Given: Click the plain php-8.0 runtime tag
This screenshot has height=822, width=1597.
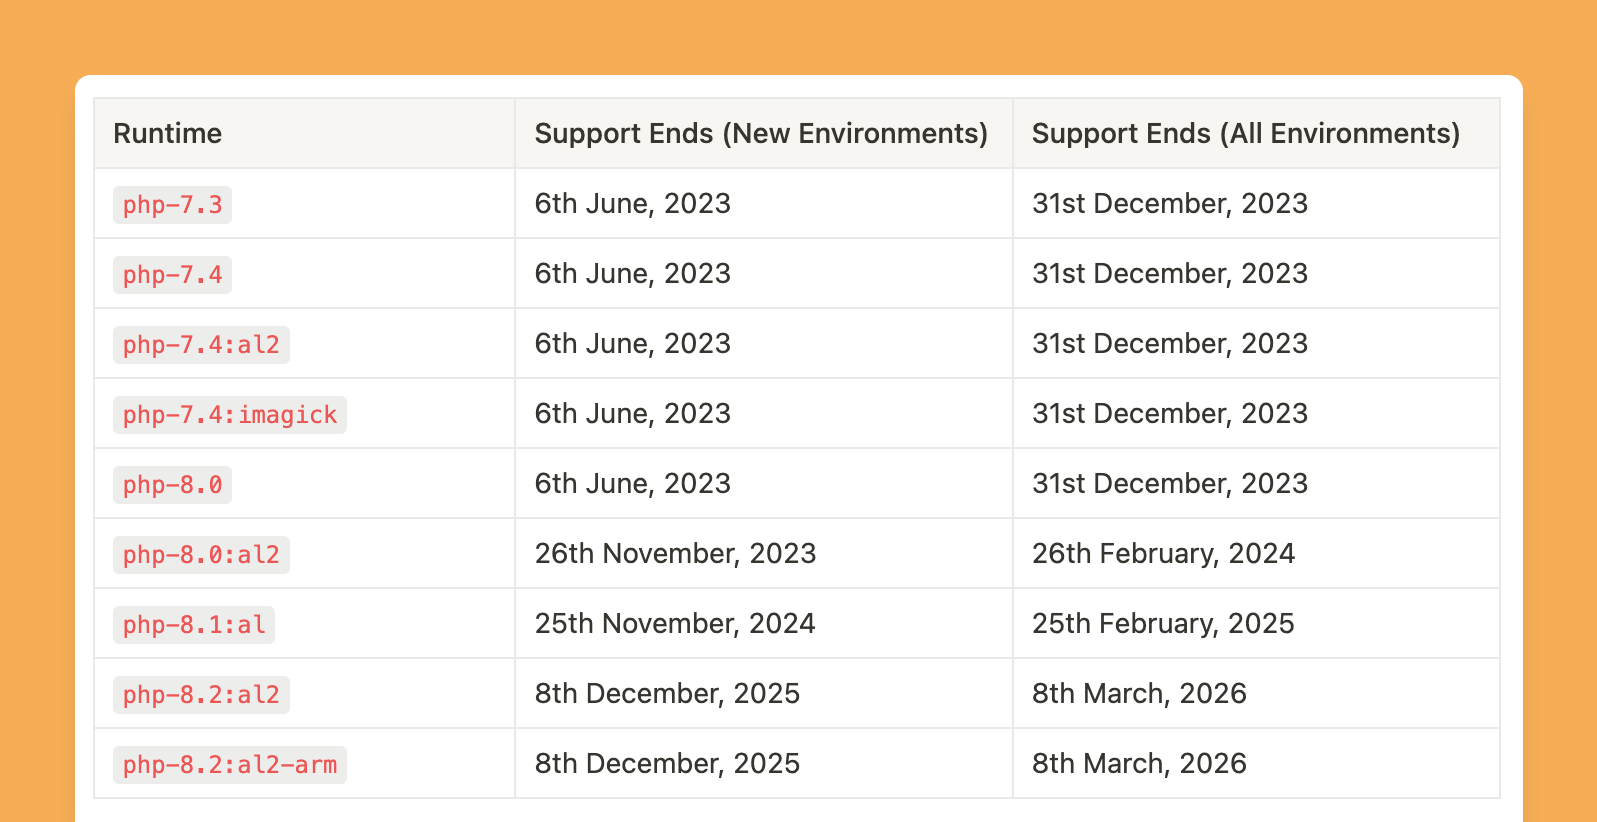Looking at the screenshot, I should tap(172, 485).
